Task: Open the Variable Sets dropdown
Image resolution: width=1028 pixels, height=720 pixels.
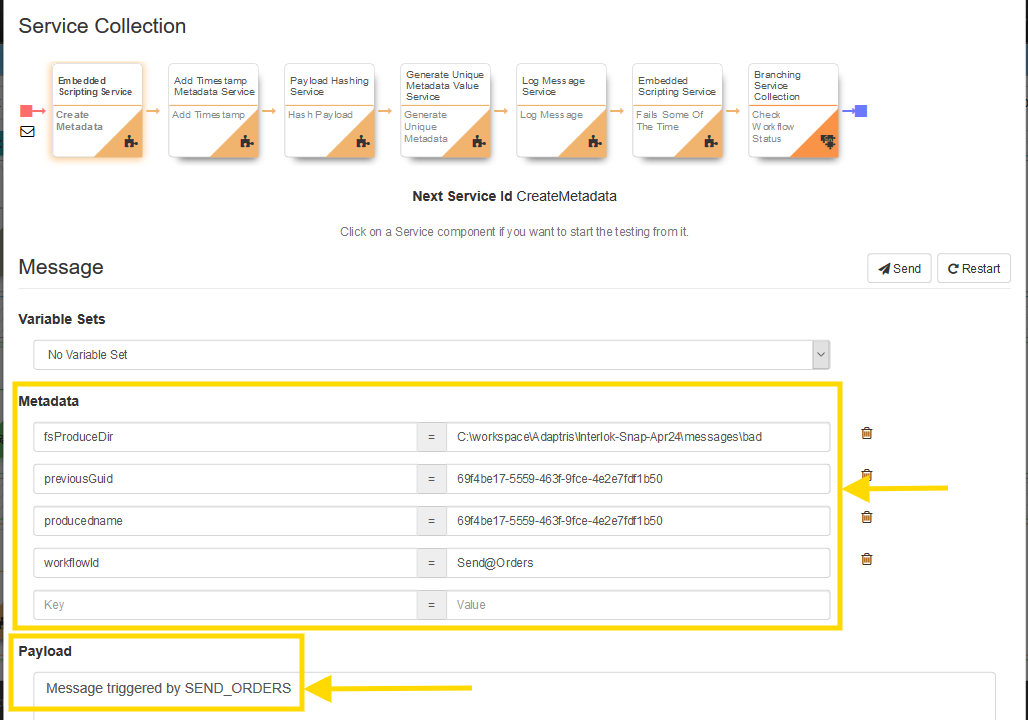Action: [431, 355]
